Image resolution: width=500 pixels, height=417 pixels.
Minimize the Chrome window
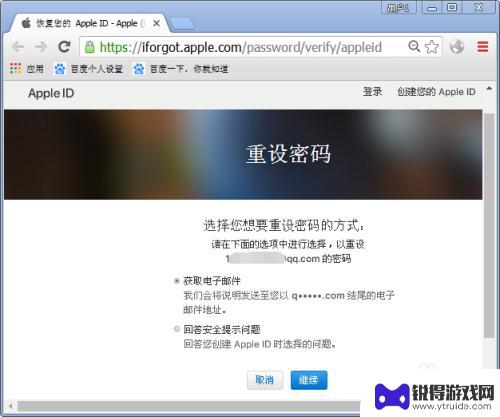(x=432, y=8)
